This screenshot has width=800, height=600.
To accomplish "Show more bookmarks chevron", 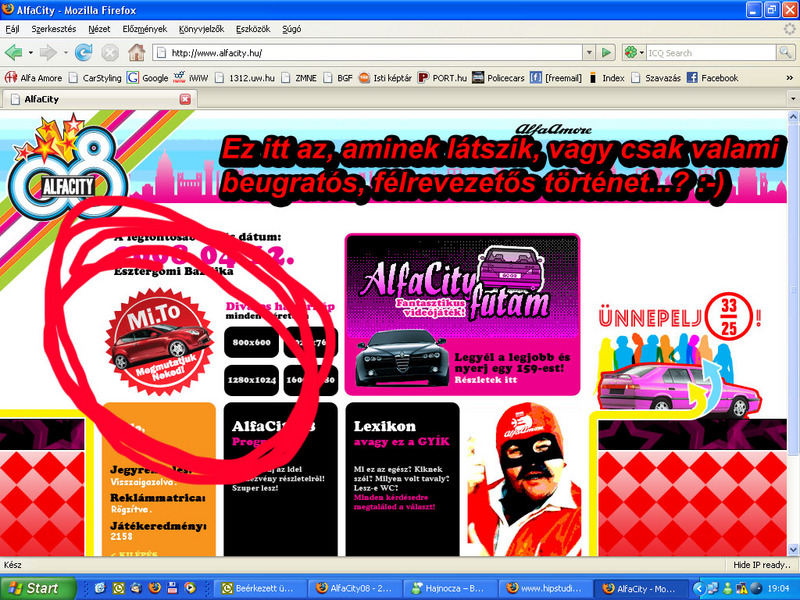I will (789, 78).
